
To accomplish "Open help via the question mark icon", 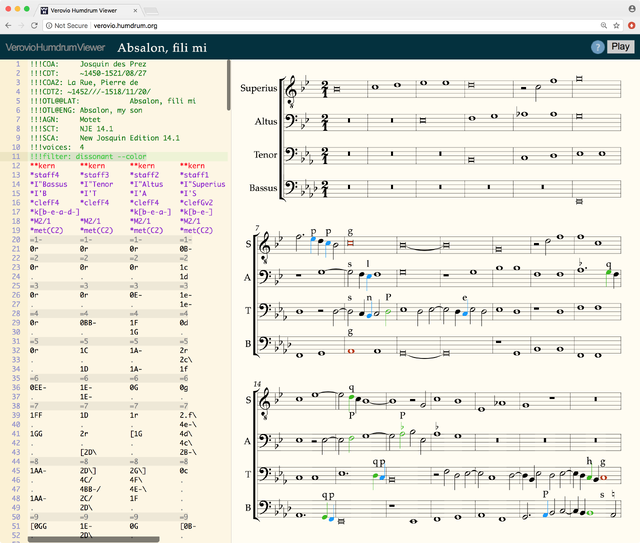I will point(598,47).
